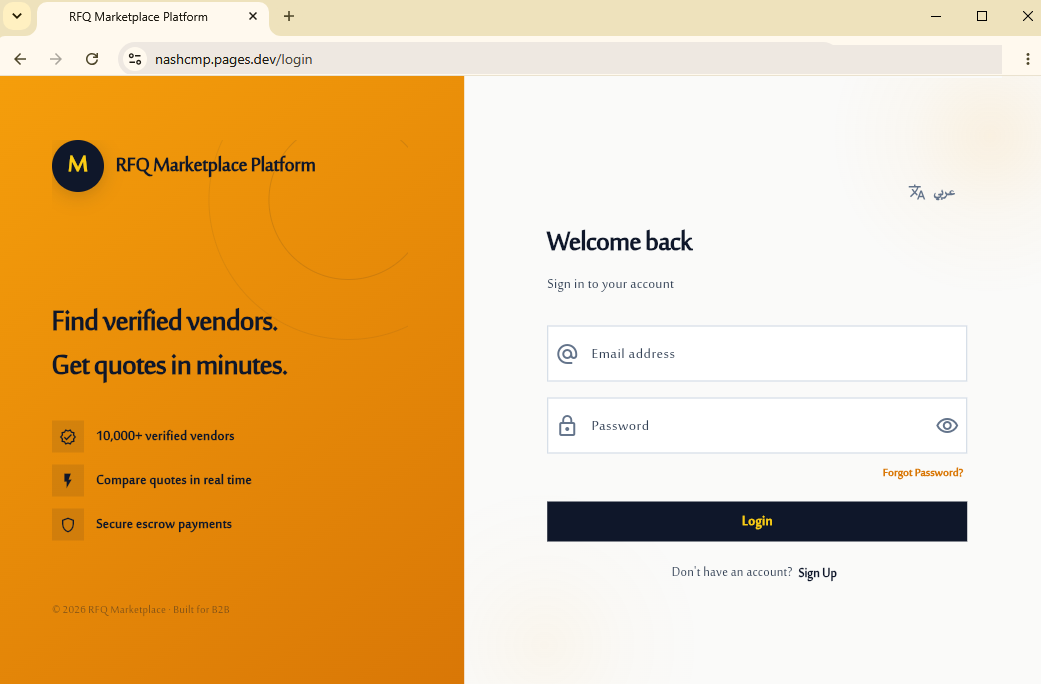Image resolution: width=1041 pixels, height=686 pixels.
Task: Click the 'Don't have an account?' text
Action: click(732, 572)
